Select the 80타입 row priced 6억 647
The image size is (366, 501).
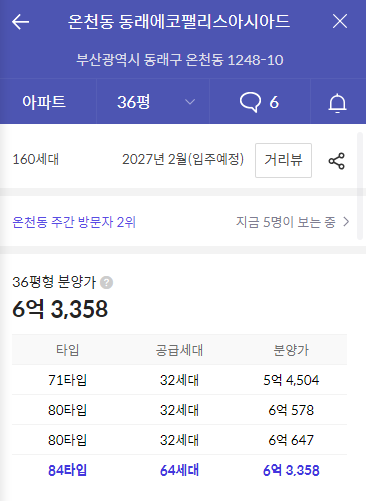[179, 440]
